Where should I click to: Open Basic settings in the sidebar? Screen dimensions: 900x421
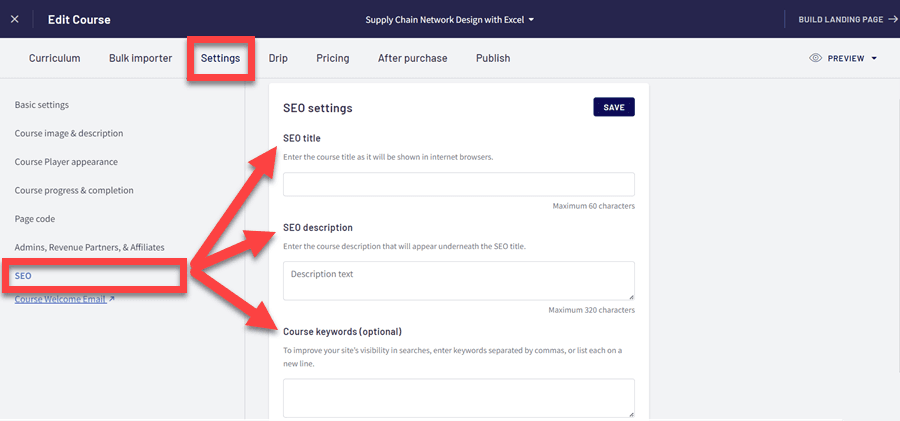tap(42, 105)
